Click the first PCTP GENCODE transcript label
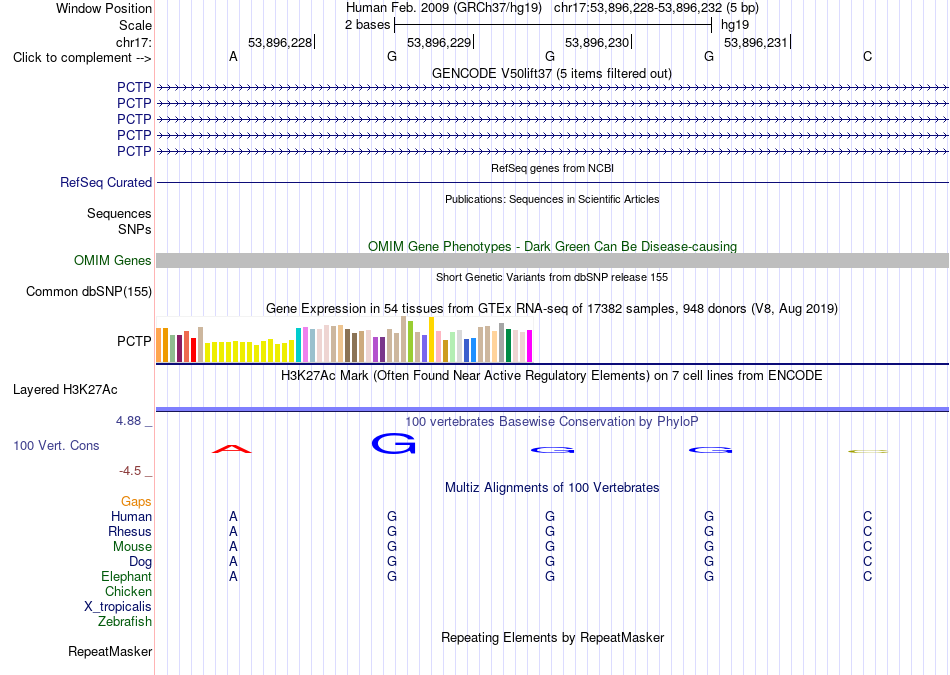This screenshot has height=675, width=950. pyautogui.click(x=134, y=88)
